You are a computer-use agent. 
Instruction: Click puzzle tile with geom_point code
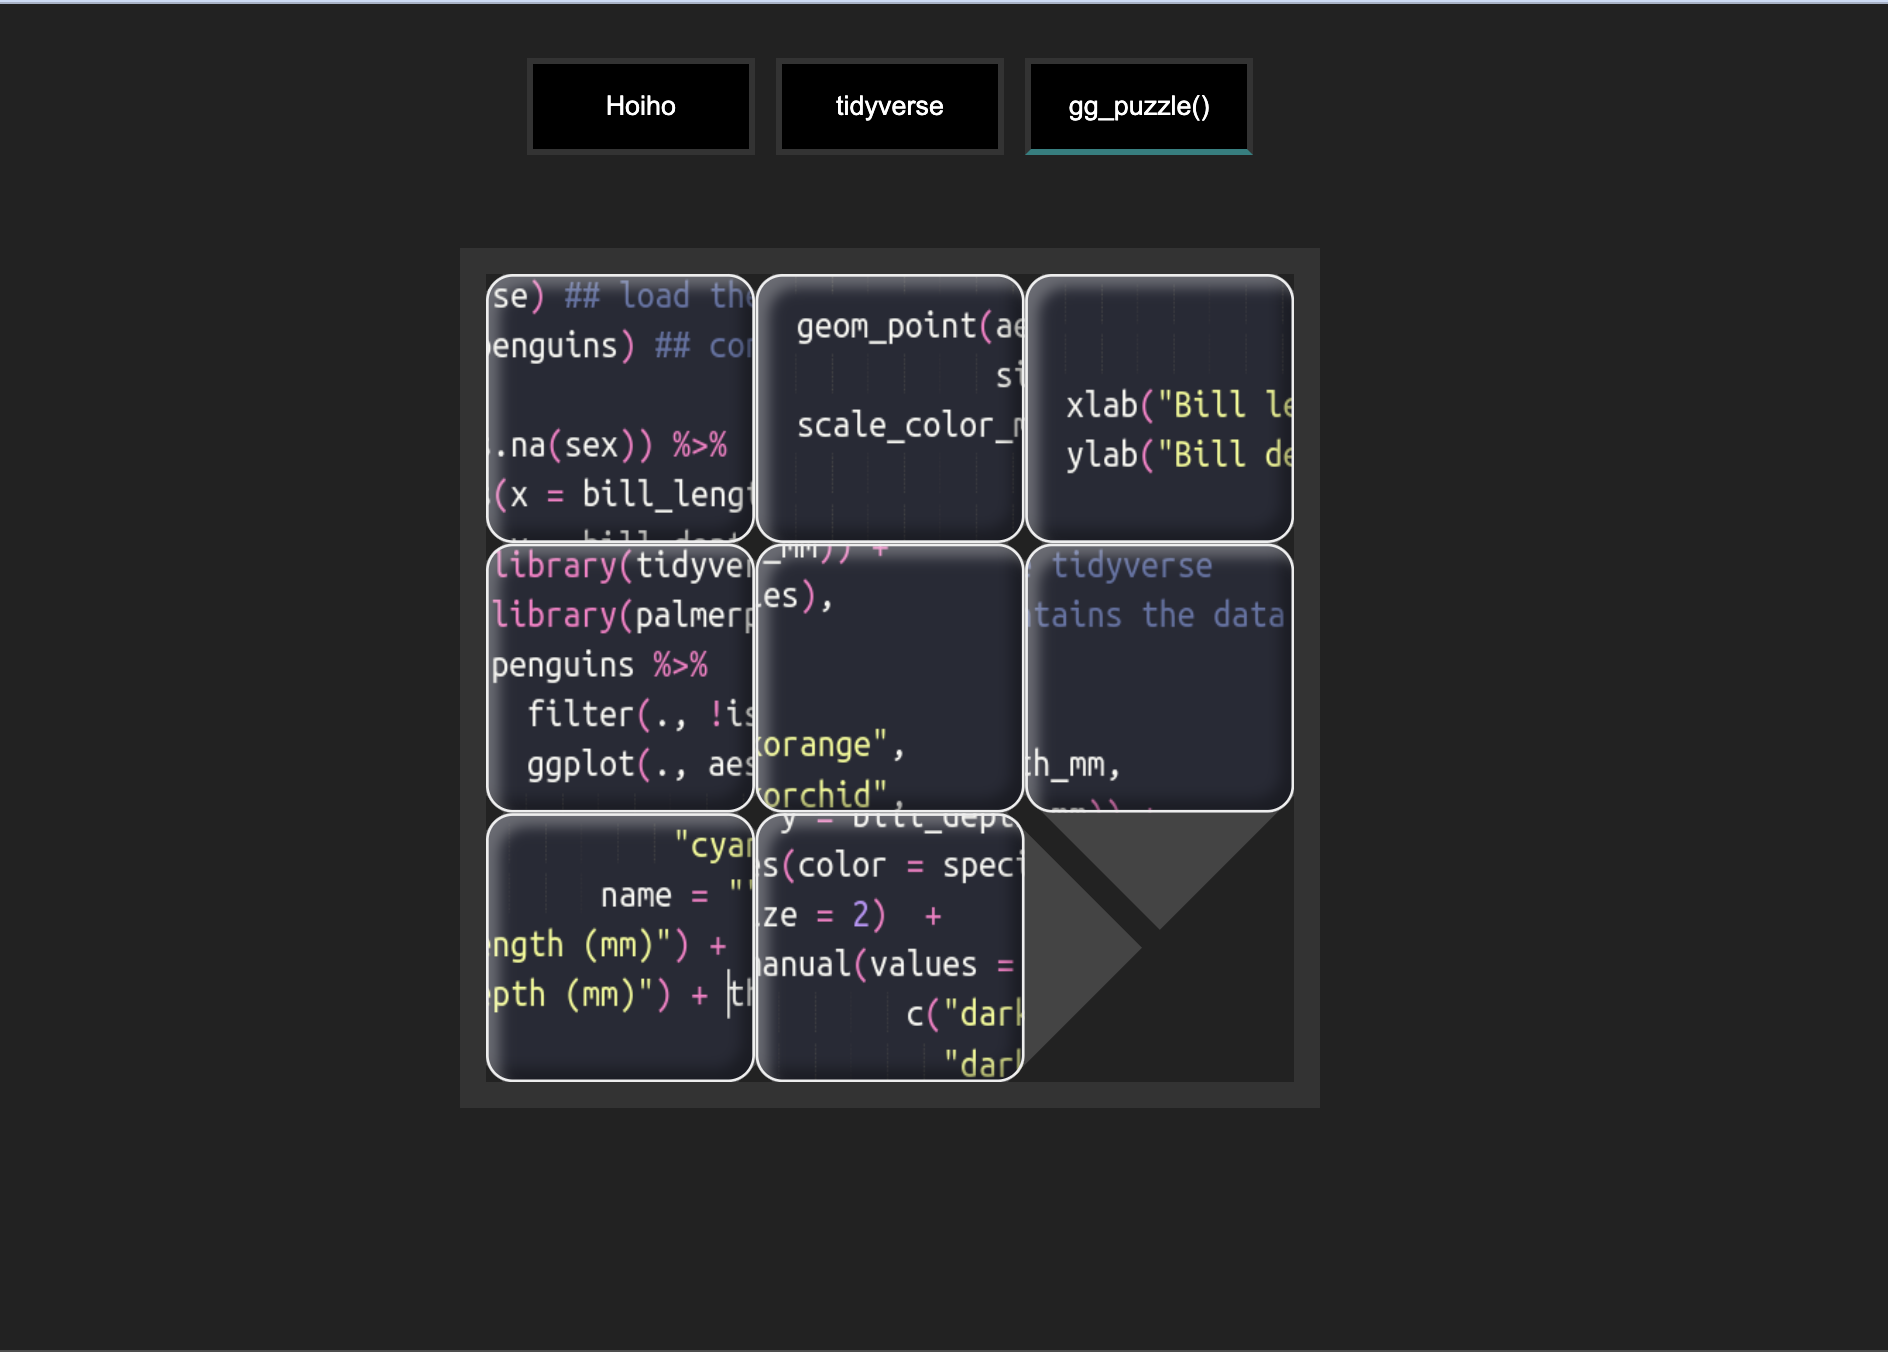pos(890,408)
